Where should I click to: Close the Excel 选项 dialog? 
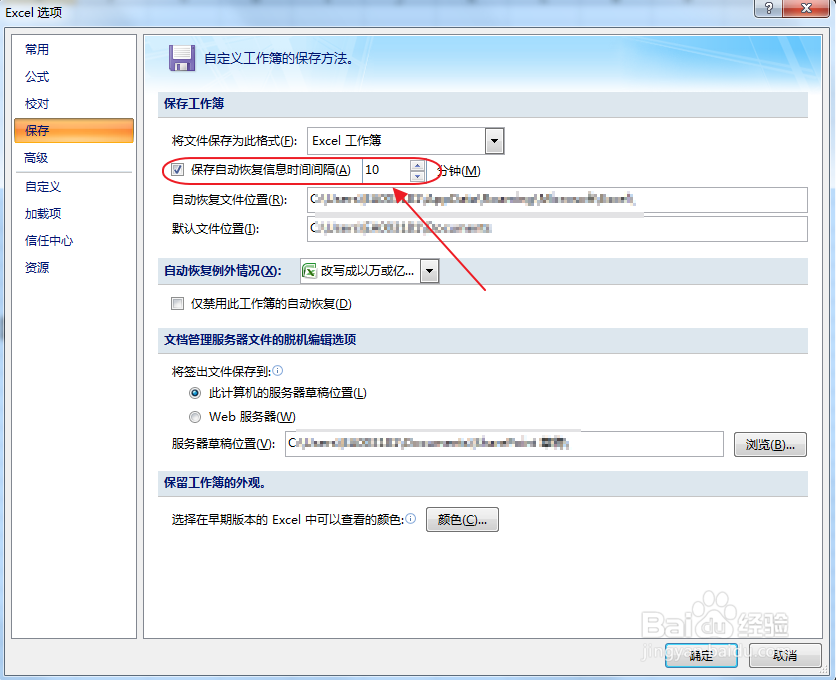click(806, 8)
